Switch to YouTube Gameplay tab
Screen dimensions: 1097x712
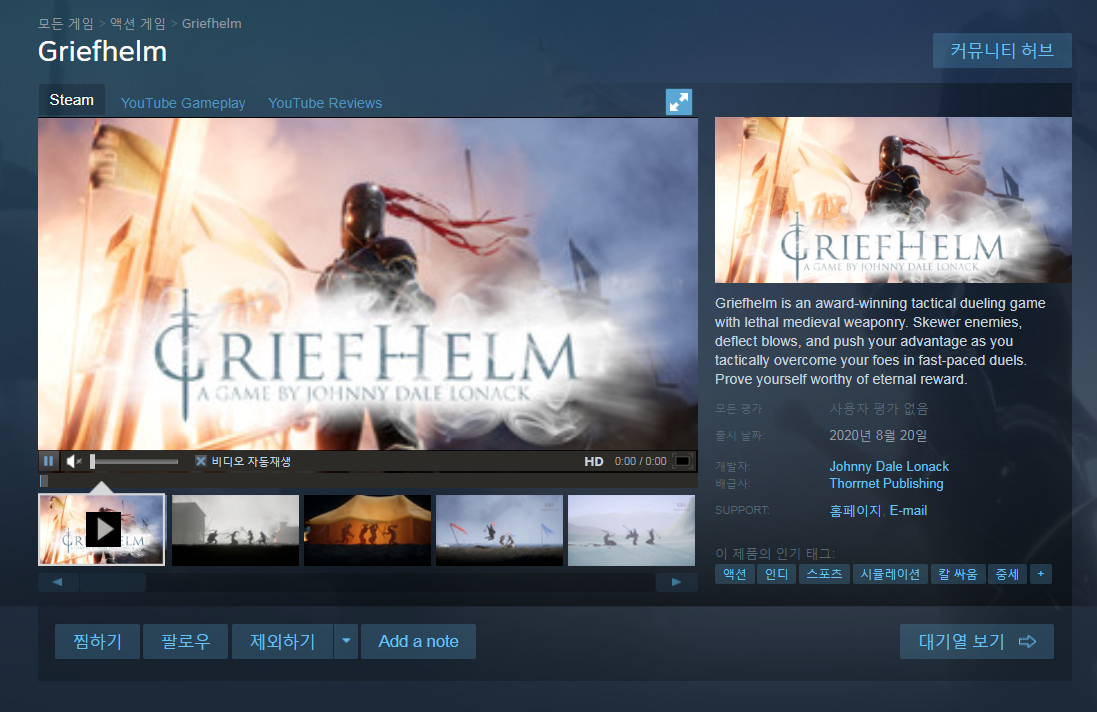183,103
